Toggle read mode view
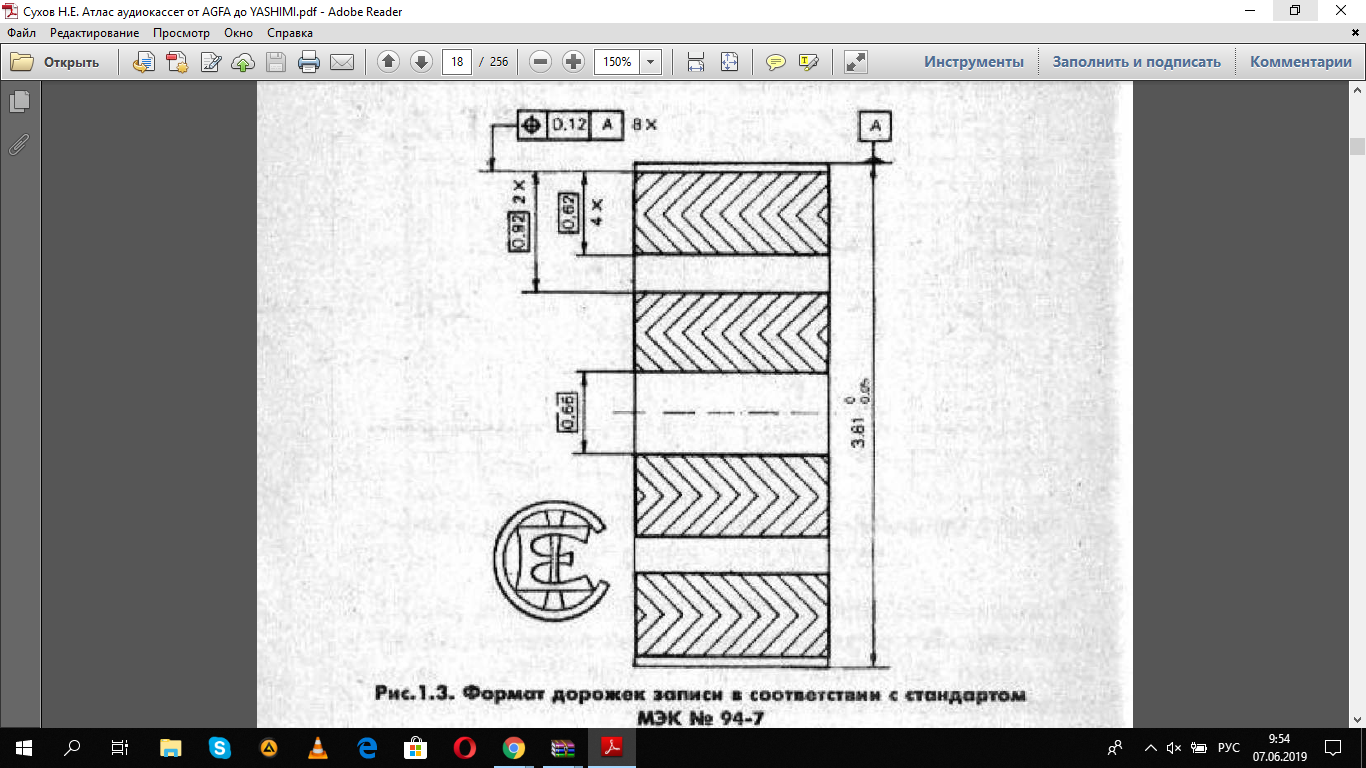 pyautogui.click(x=855, y=62)
